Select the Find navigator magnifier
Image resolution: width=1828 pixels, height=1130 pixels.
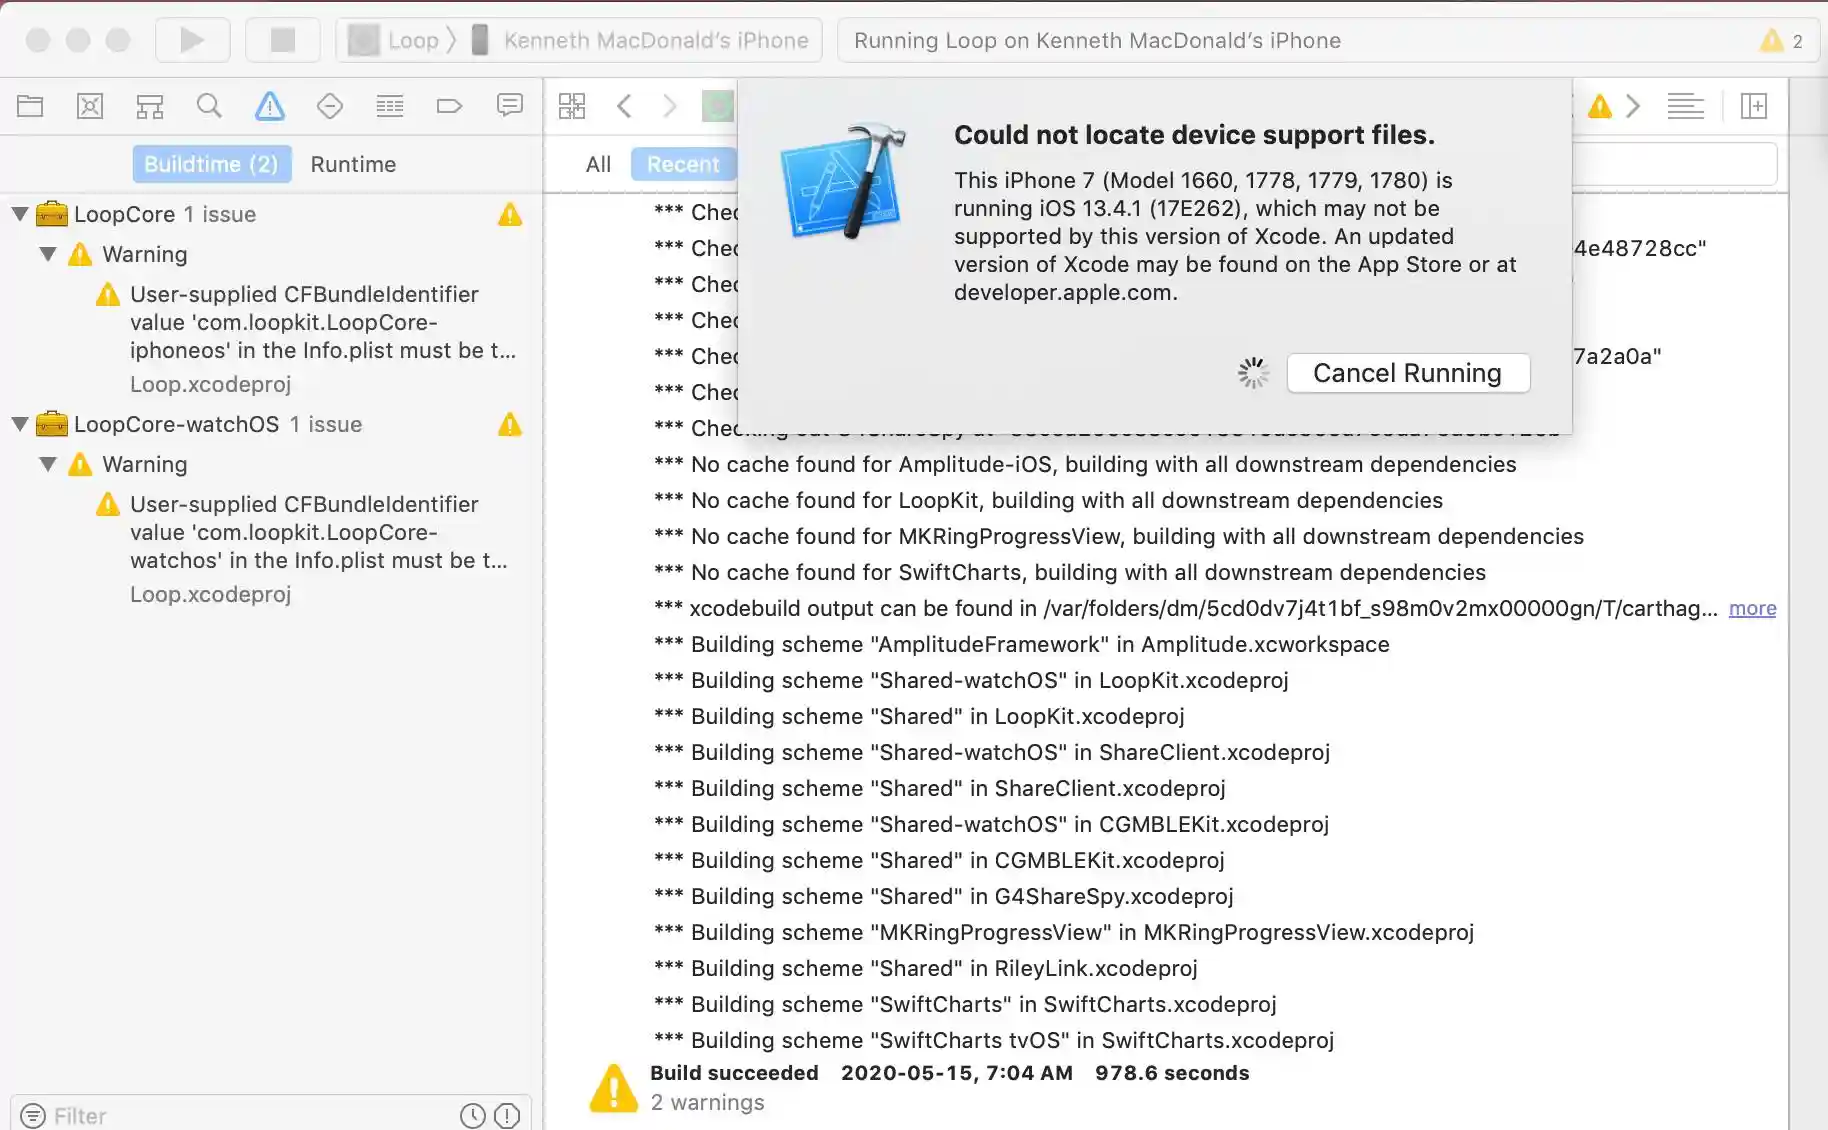(209, 106)
